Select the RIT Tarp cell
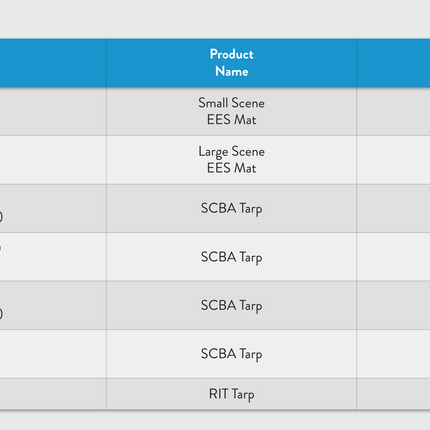 point(231,394)
